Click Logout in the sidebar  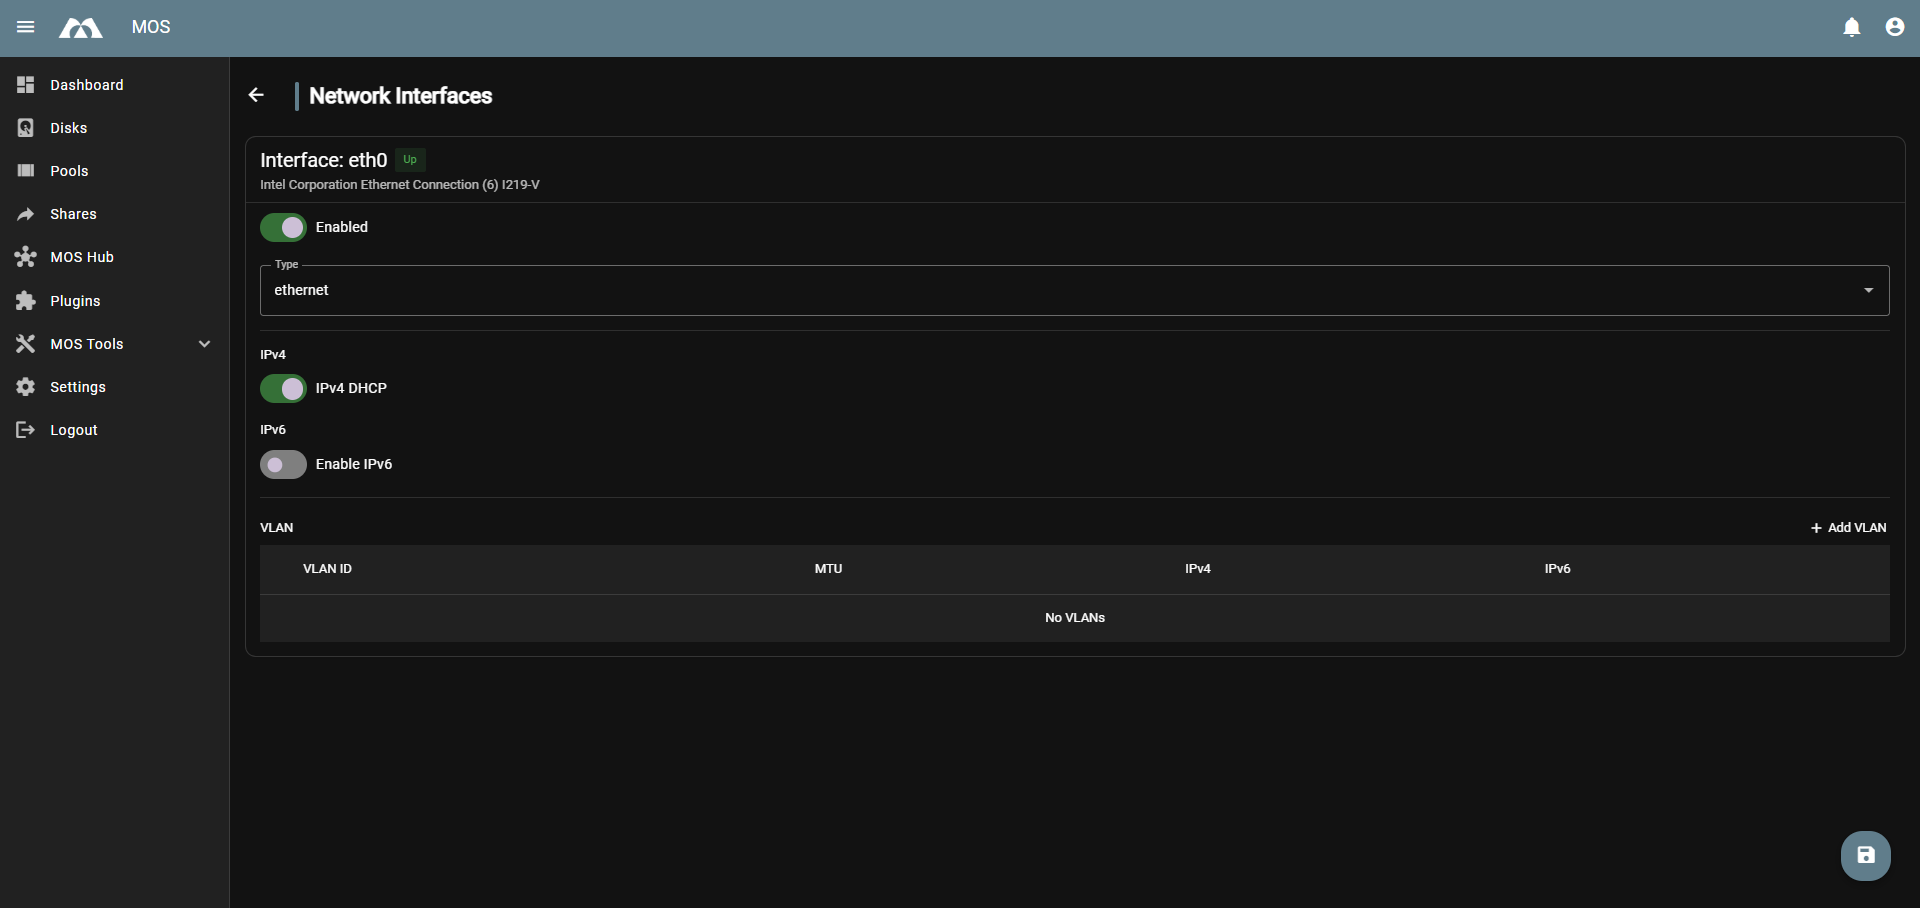(74, 430)
